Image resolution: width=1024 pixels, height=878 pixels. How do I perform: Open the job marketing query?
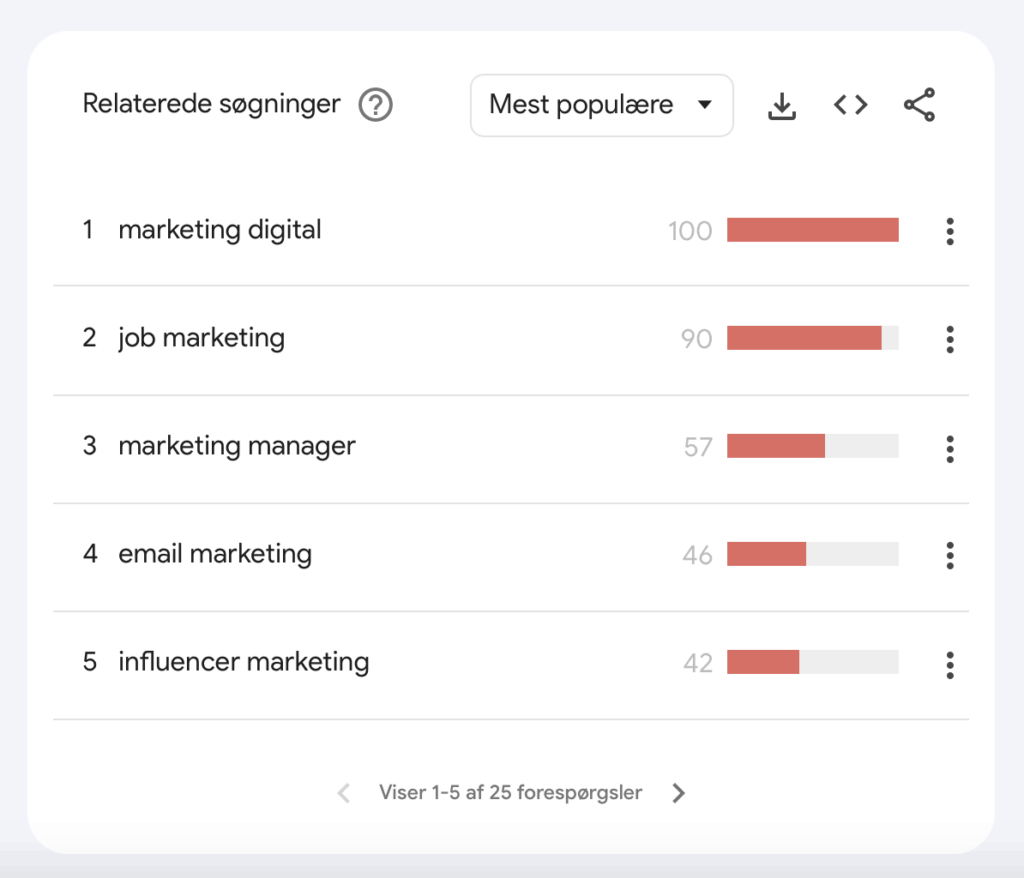pos(201,338)
